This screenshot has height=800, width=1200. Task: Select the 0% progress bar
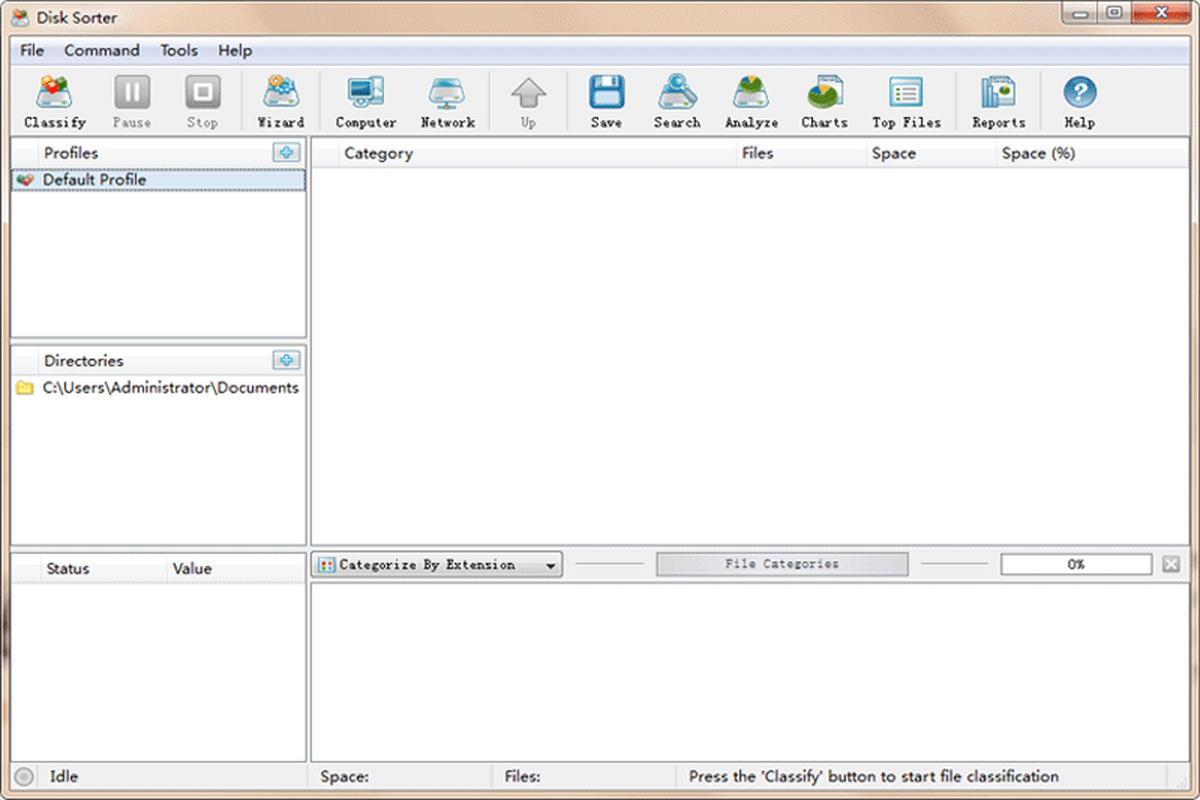pyautogui.click(x=1076, y=564)
